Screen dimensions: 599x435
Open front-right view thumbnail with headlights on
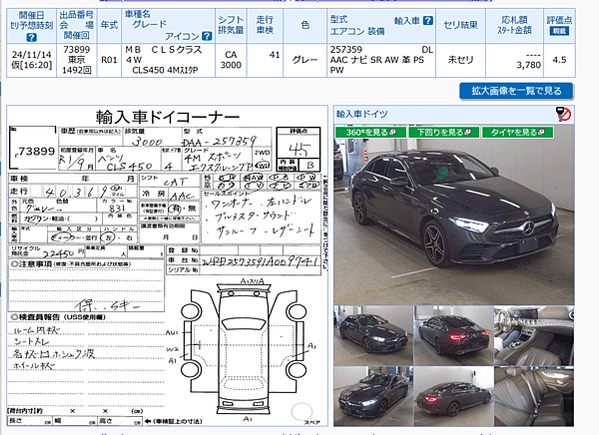(373, 396)
